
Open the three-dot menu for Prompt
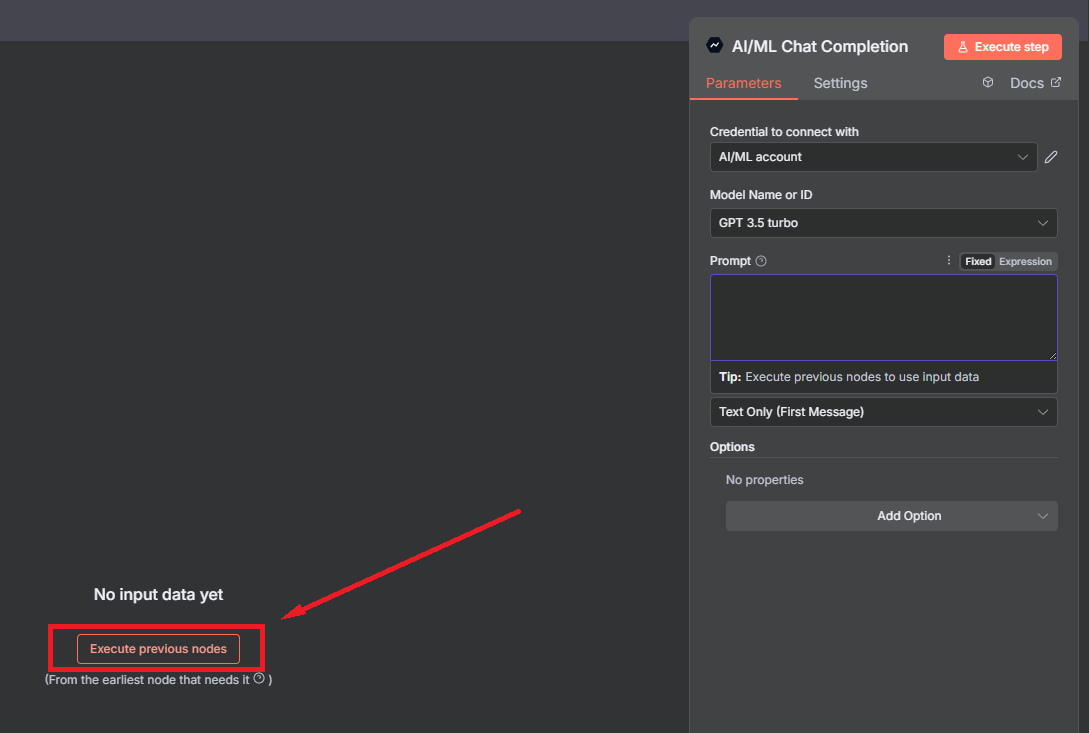pos(949,261)
